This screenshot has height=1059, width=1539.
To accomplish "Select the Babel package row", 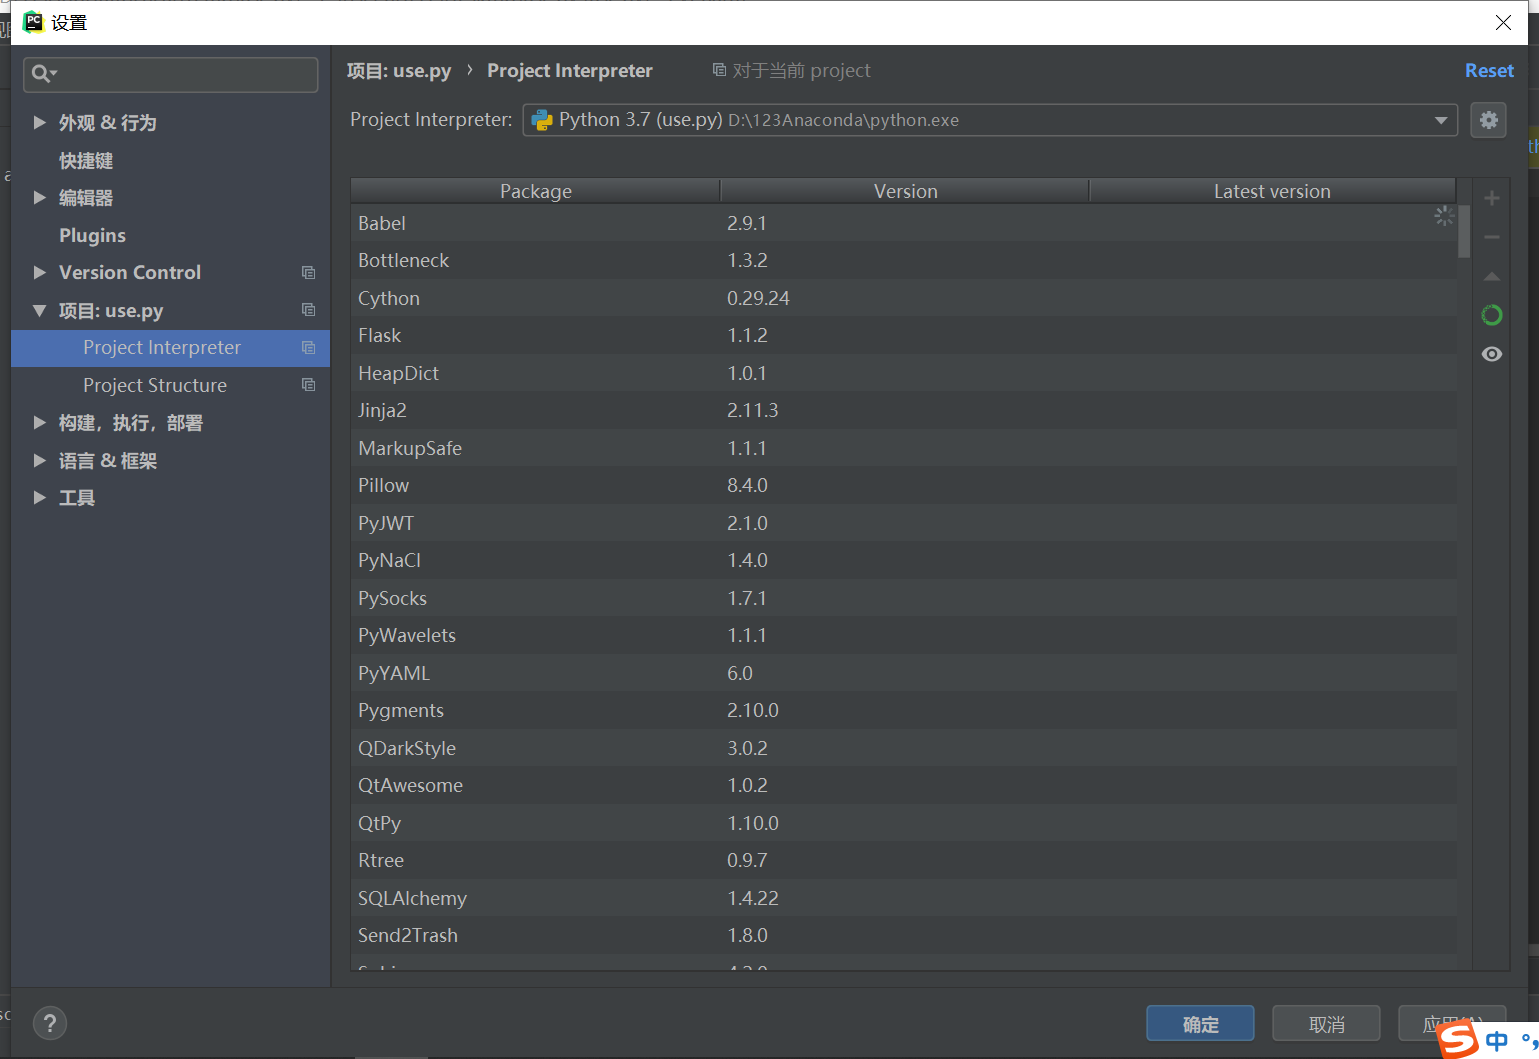I will 904,223.
